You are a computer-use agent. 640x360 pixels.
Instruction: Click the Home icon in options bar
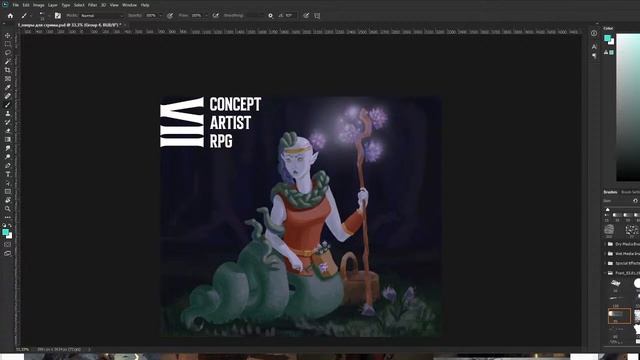[10, 16]
